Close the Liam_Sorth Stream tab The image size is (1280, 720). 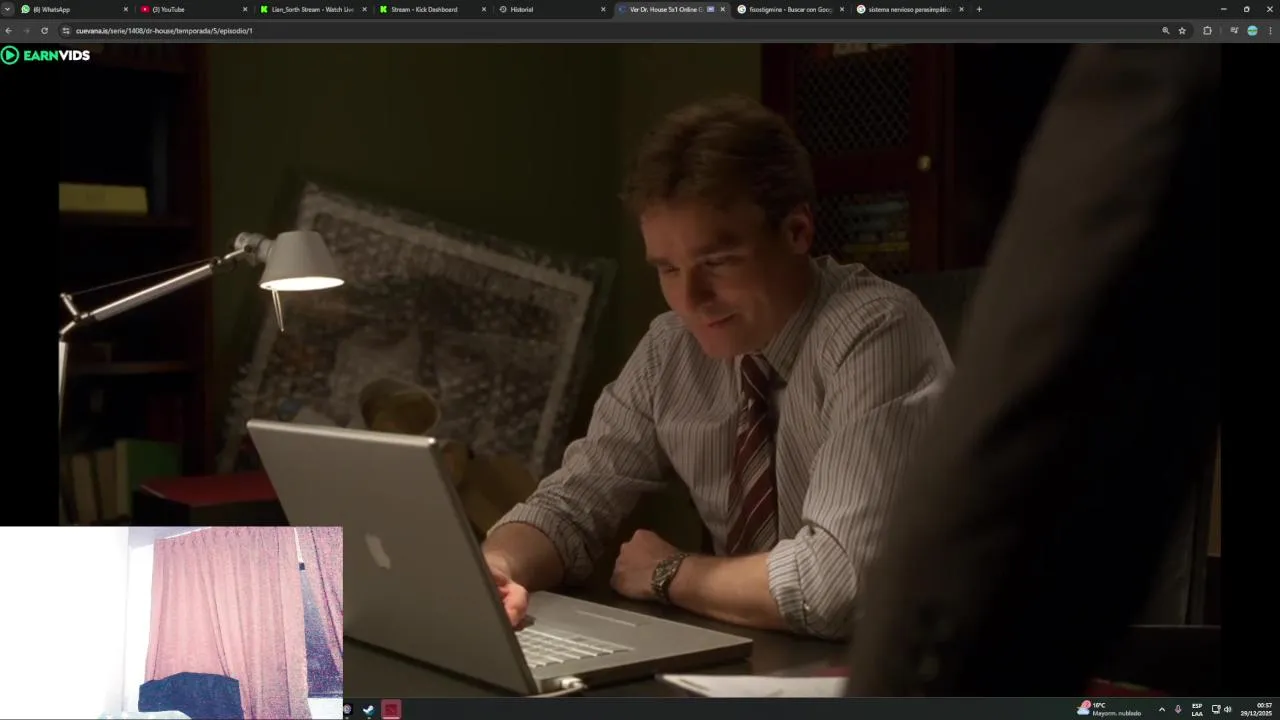coord(364,9)
